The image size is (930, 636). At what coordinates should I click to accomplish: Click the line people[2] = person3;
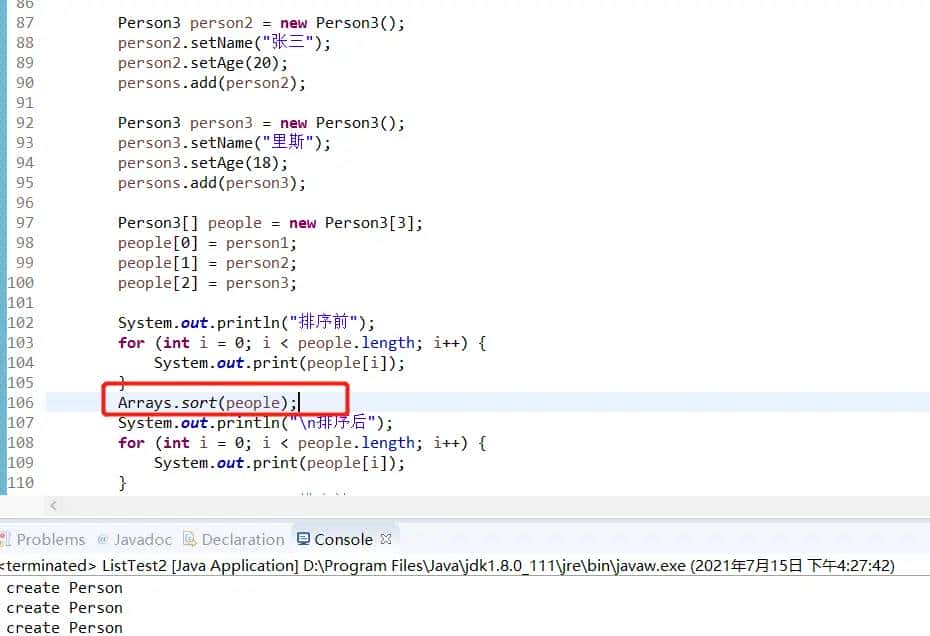point(207,282)
